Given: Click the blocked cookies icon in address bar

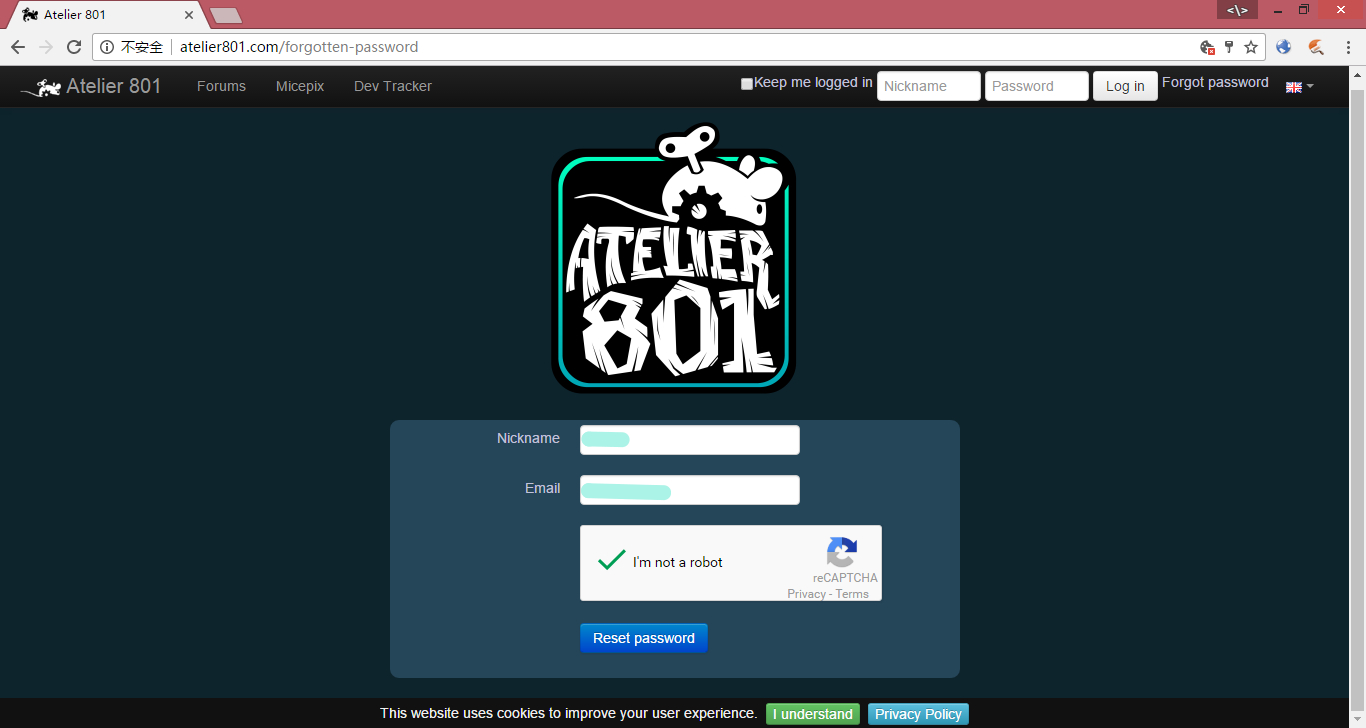Looking at the screenshot, I should [x=1207, y=47].
